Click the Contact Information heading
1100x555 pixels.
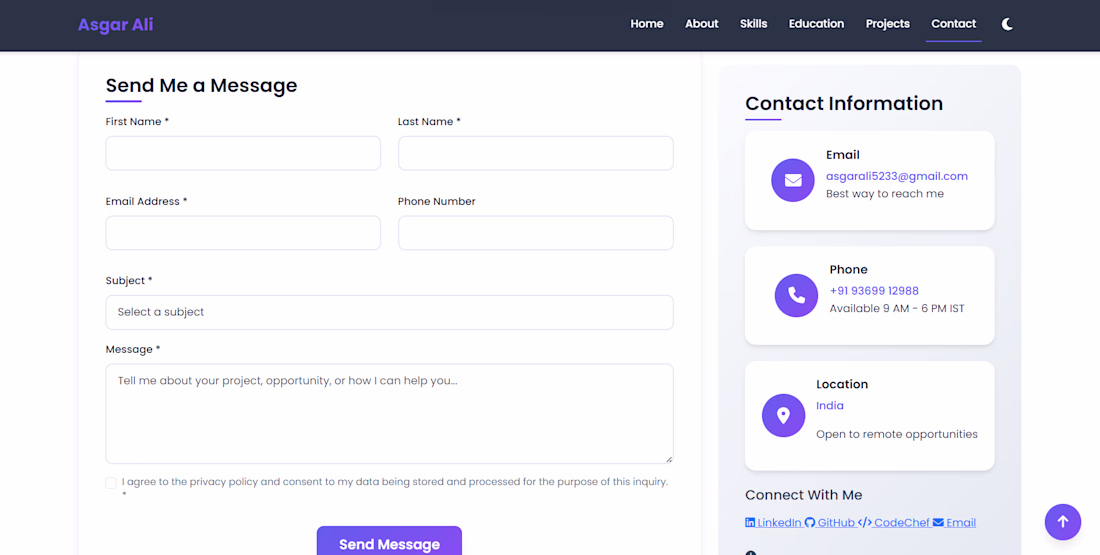pos(844,103)
